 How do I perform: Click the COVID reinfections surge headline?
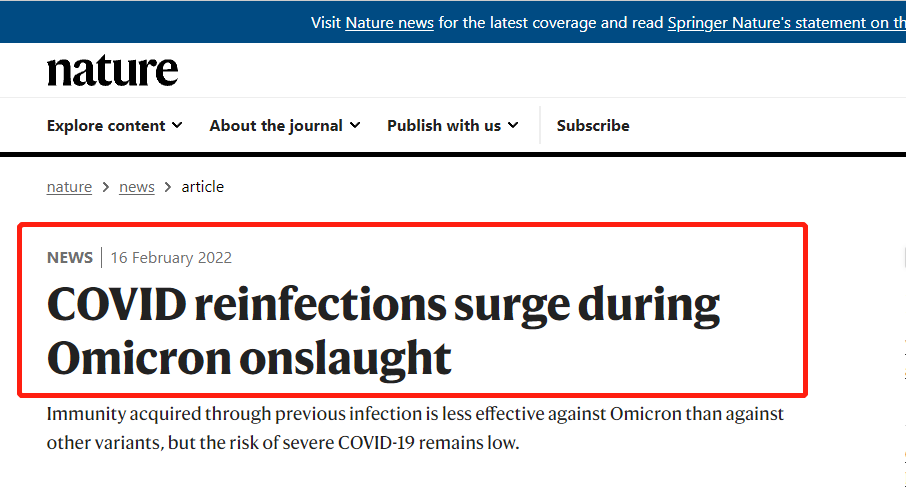click(383, 331)
